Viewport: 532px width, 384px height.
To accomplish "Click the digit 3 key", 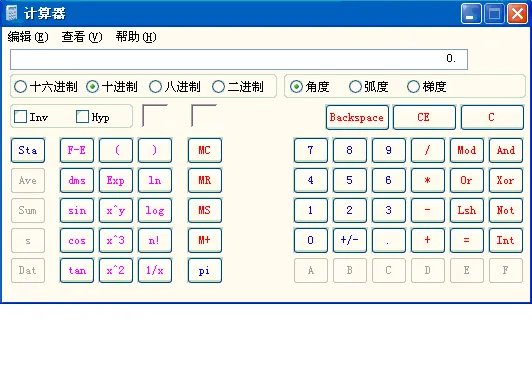I will click(x=389, y=210).
